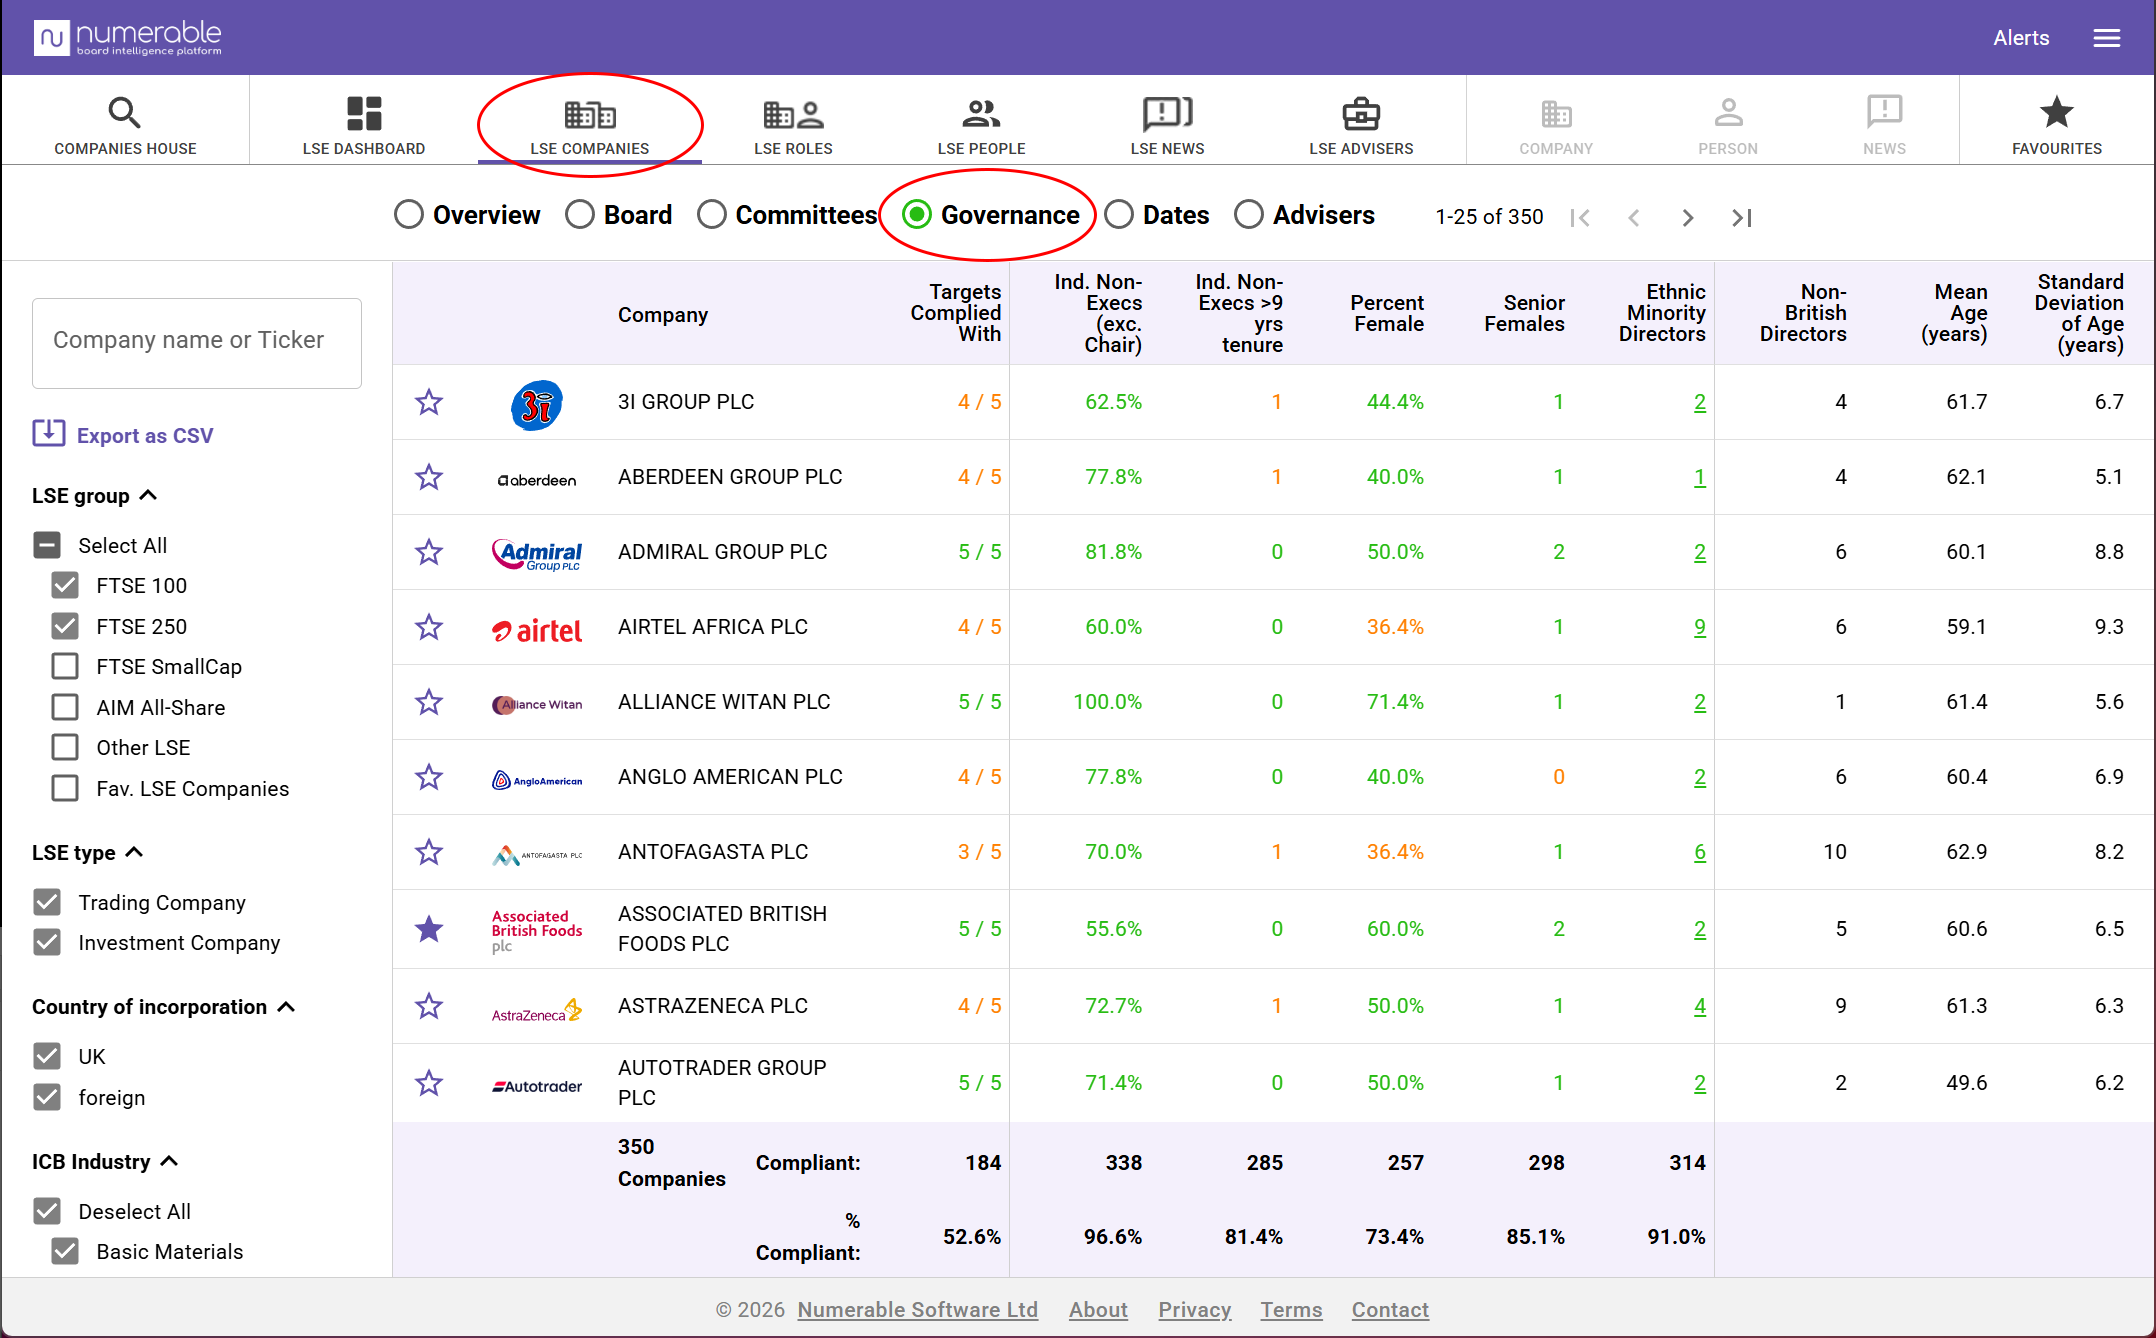Focus the Company name or Ticker field

(197, 343)
